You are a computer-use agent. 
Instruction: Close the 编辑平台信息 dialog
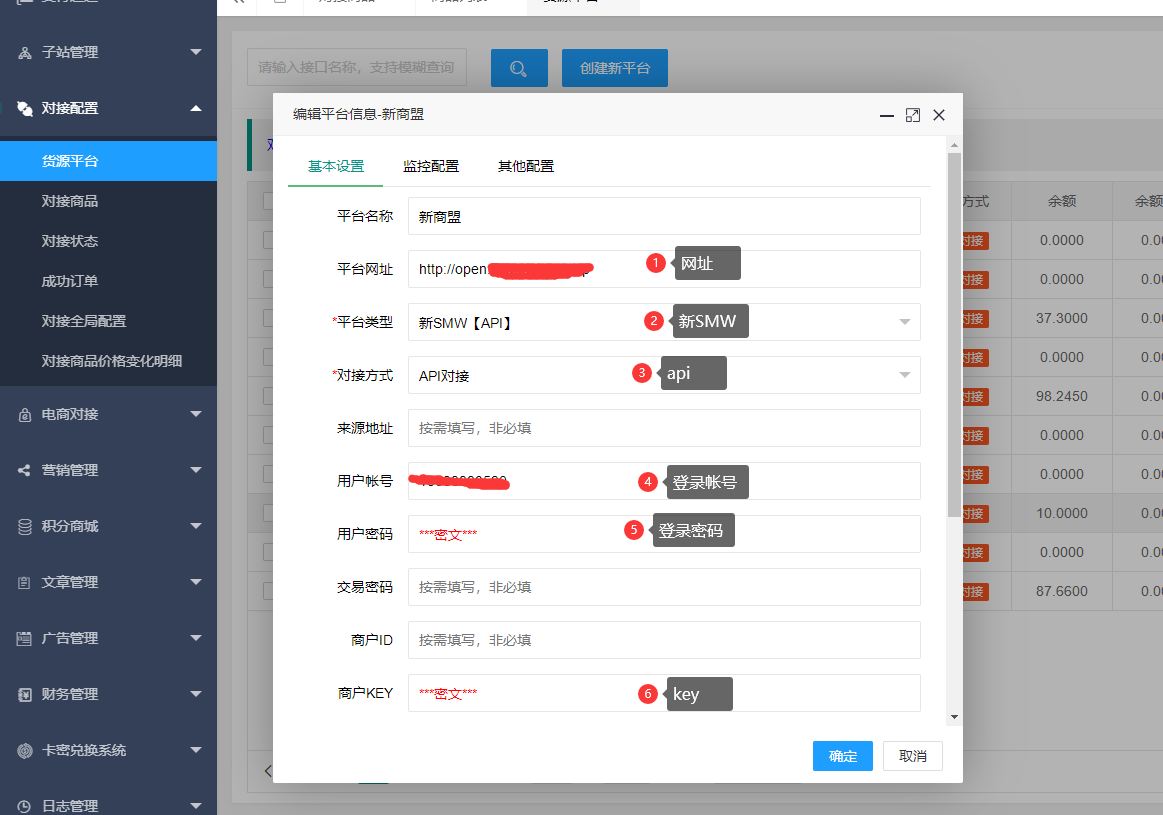coord(939,115)
